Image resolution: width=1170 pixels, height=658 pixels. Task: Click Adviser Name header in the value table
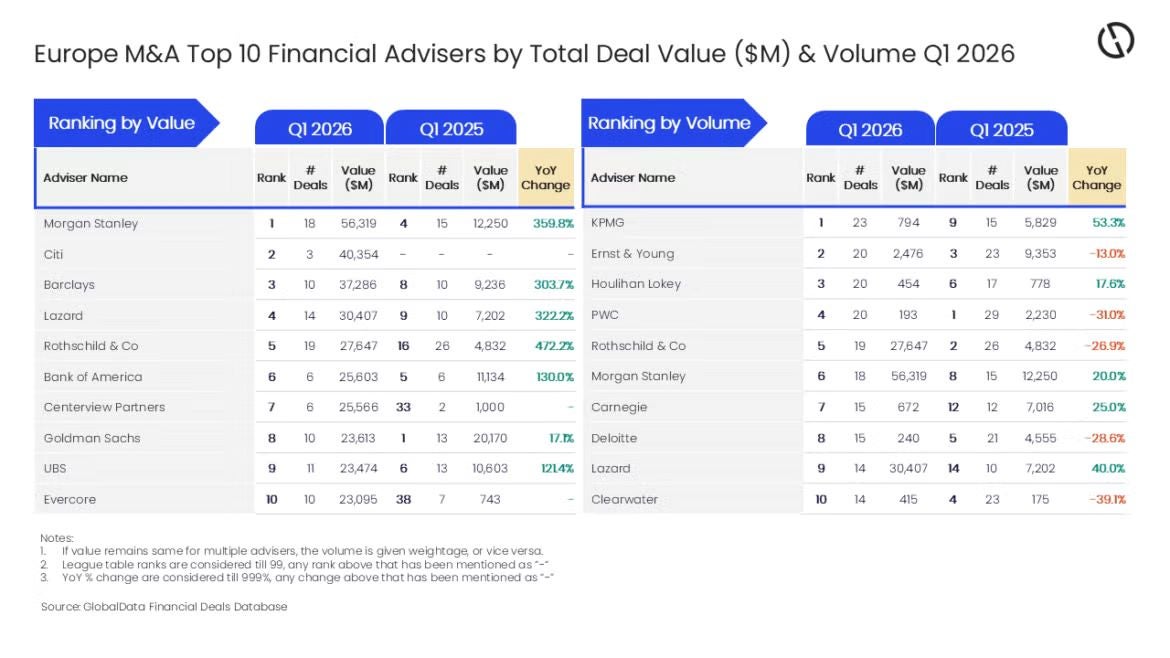coord(86,178)
